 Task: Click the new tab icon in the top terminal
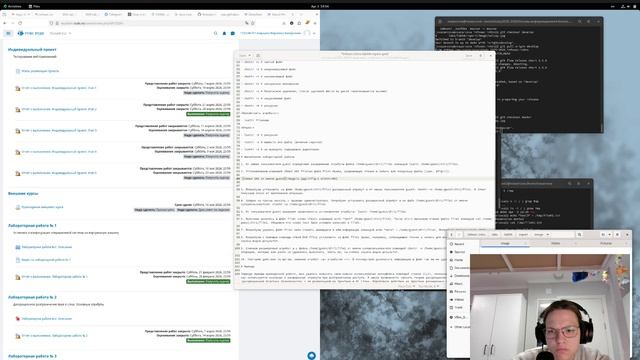tap(440, 21)
